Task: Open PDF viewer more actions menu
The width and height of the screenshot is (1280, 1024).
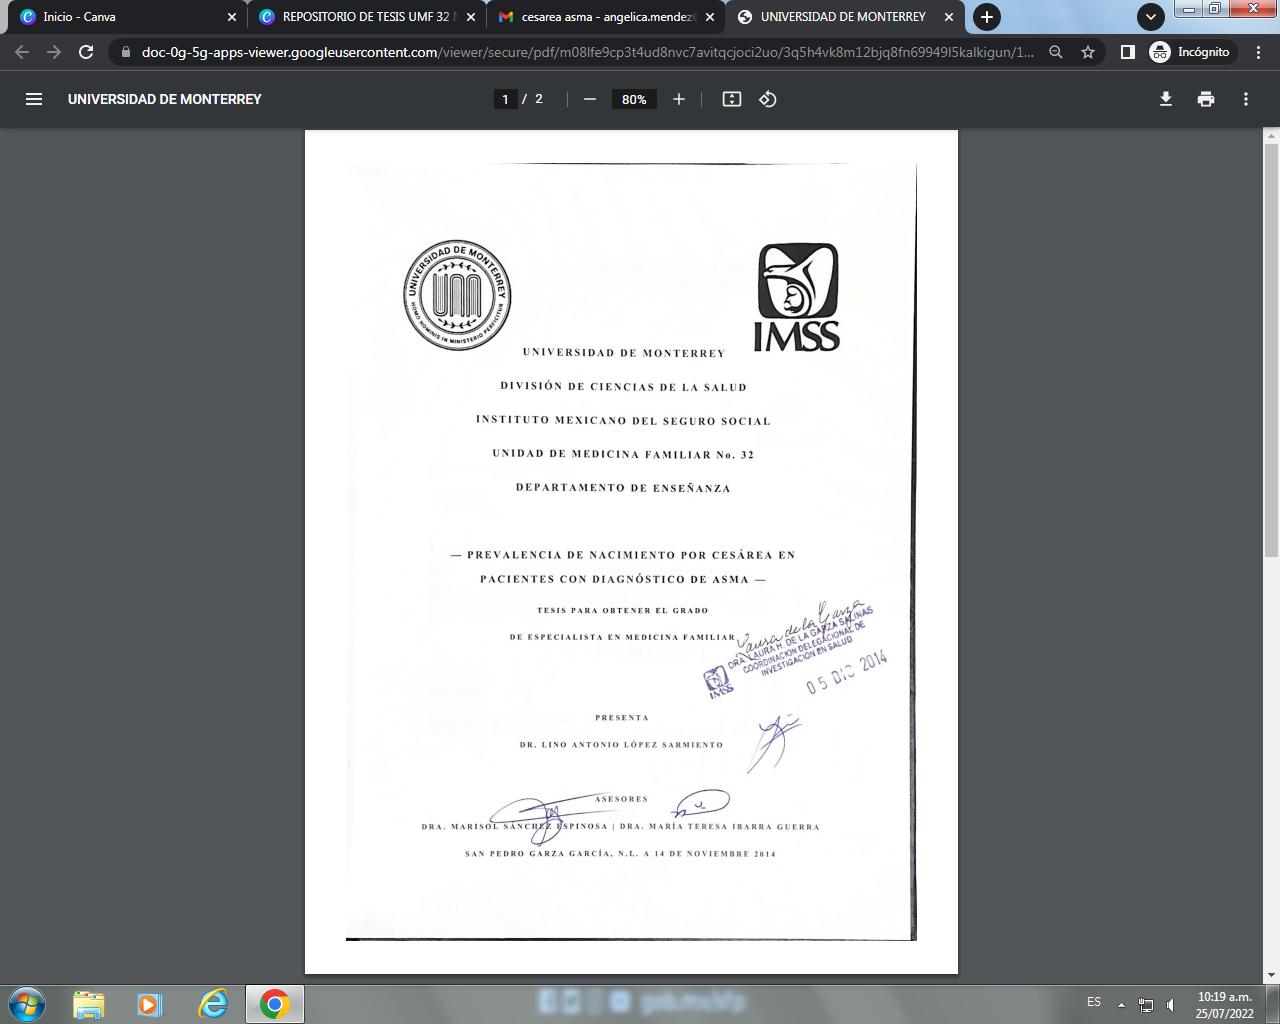Action: (x=1246, y=99)
